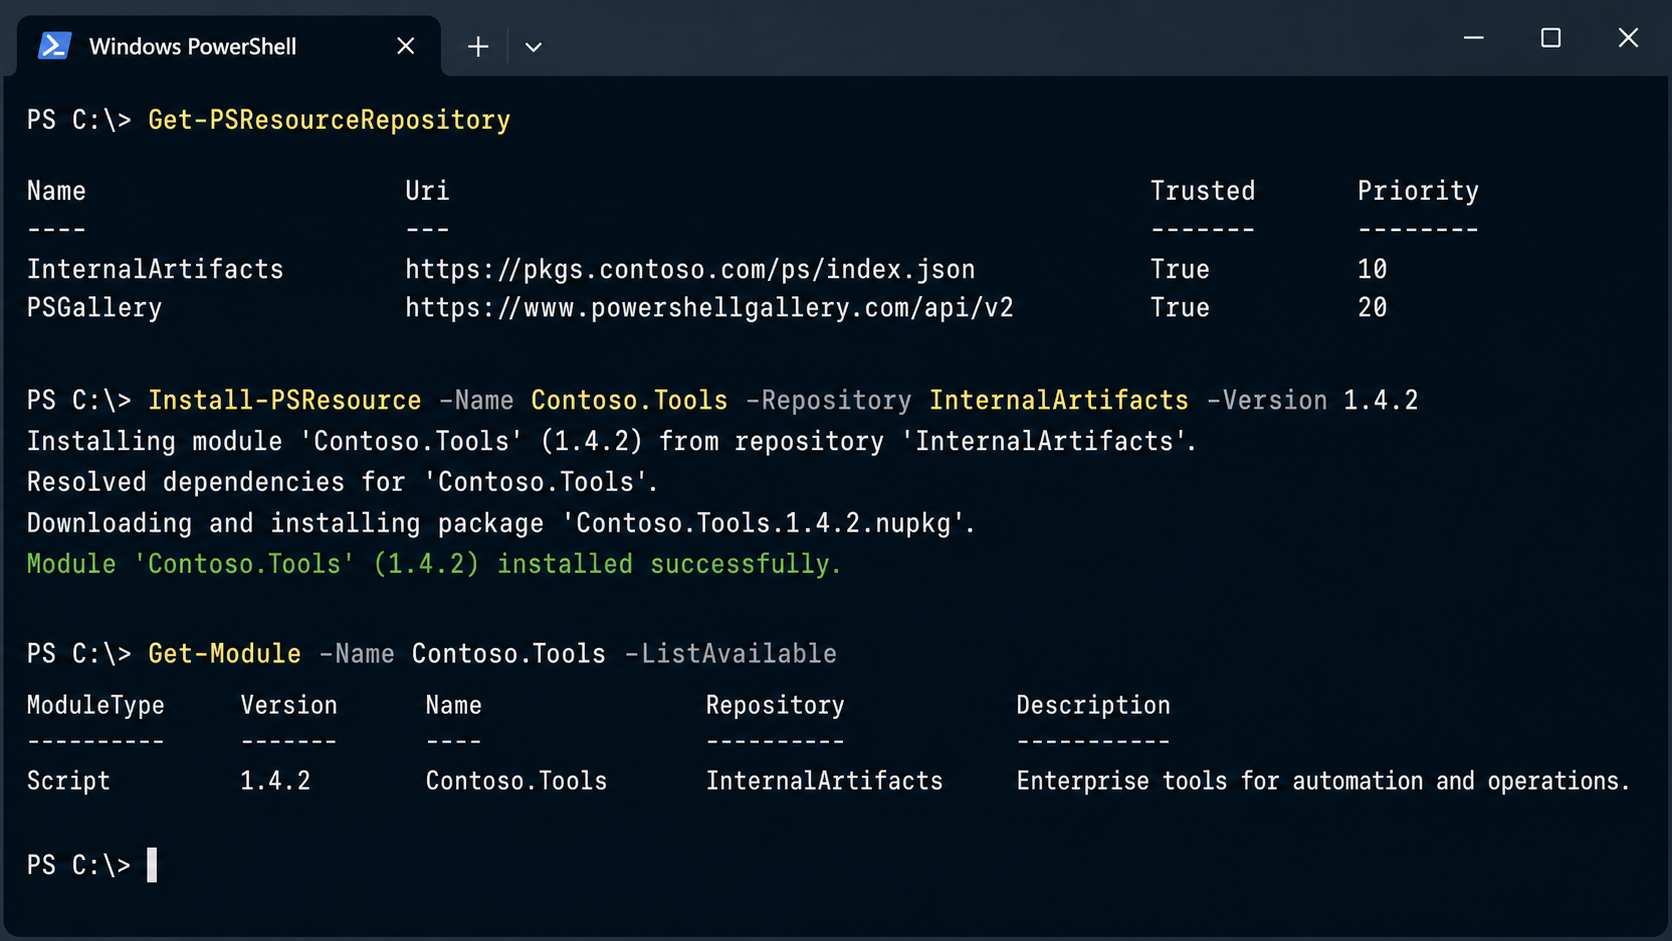Click the priority value 10

1372,269
